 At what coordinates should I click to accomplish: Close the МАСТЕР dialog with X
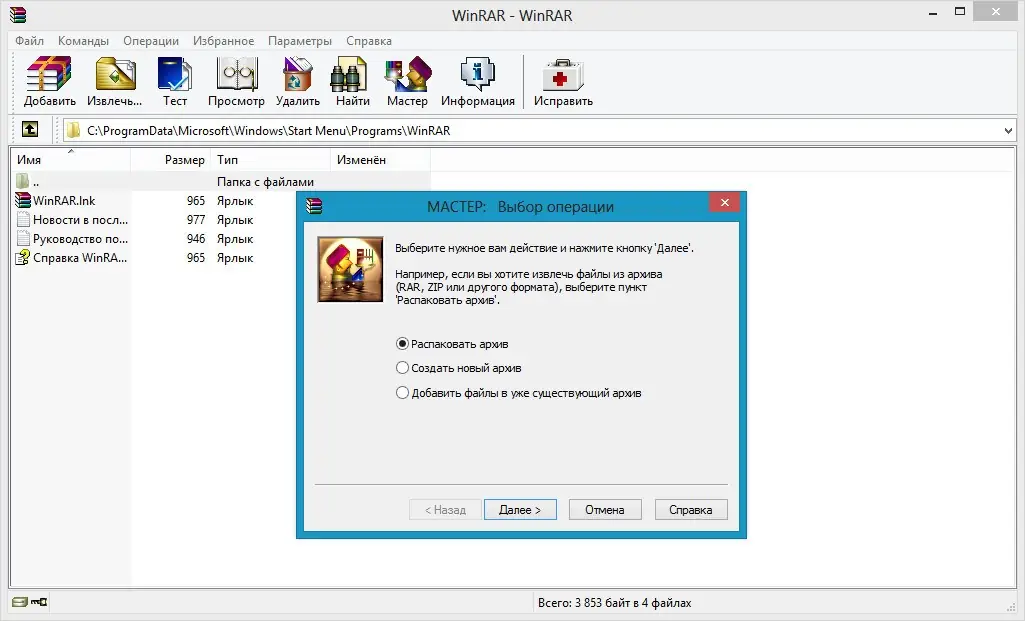(724, 203)
